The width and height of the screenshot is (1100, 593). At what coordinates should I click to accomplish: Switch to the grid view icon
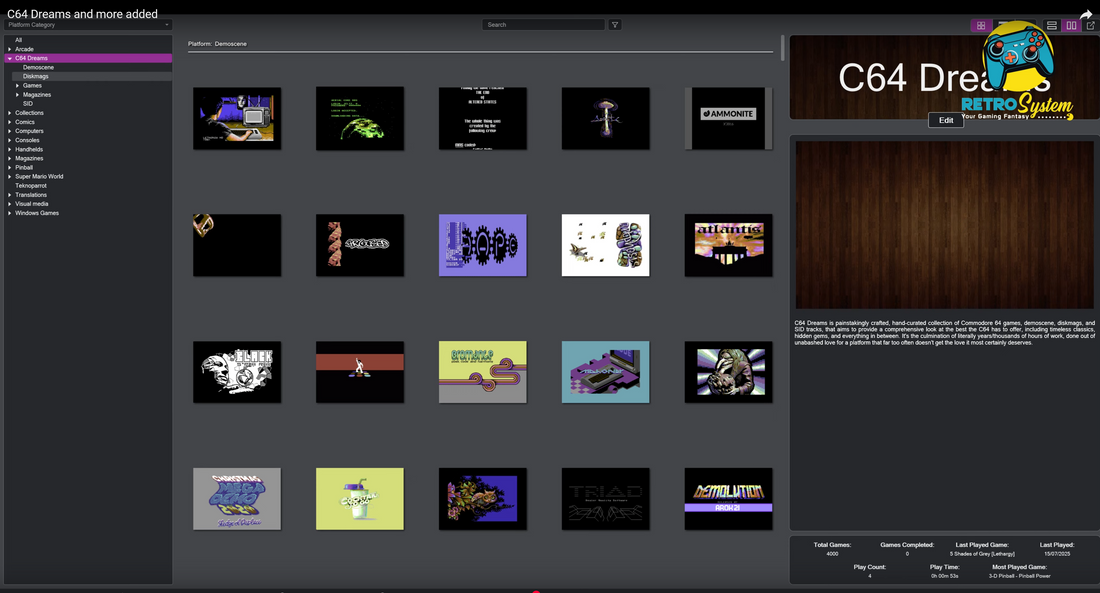pyautogui.click(x=981, y=25)
